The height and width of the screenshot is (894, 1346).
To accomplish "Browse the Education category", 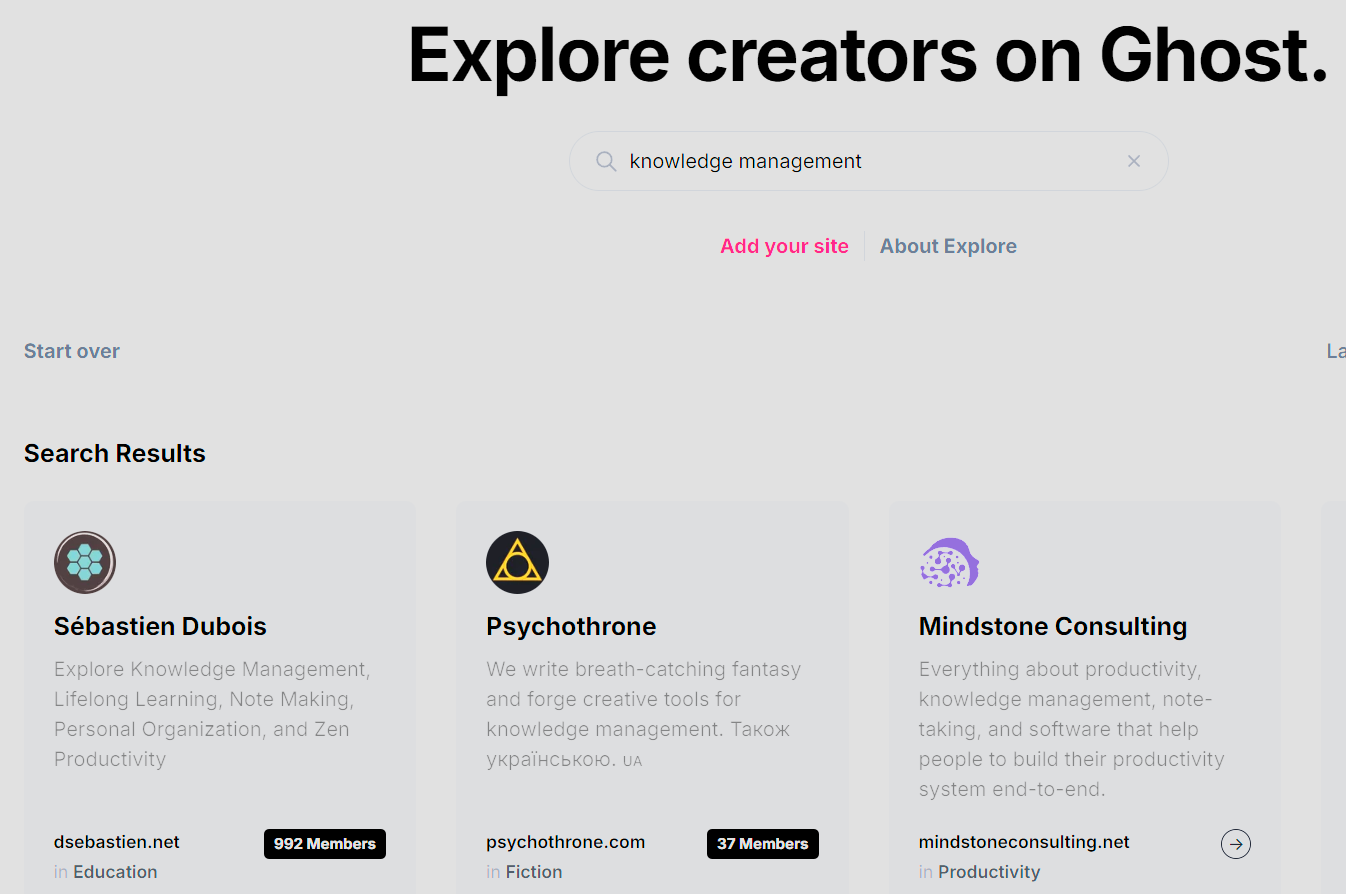I will click(115, 871).
